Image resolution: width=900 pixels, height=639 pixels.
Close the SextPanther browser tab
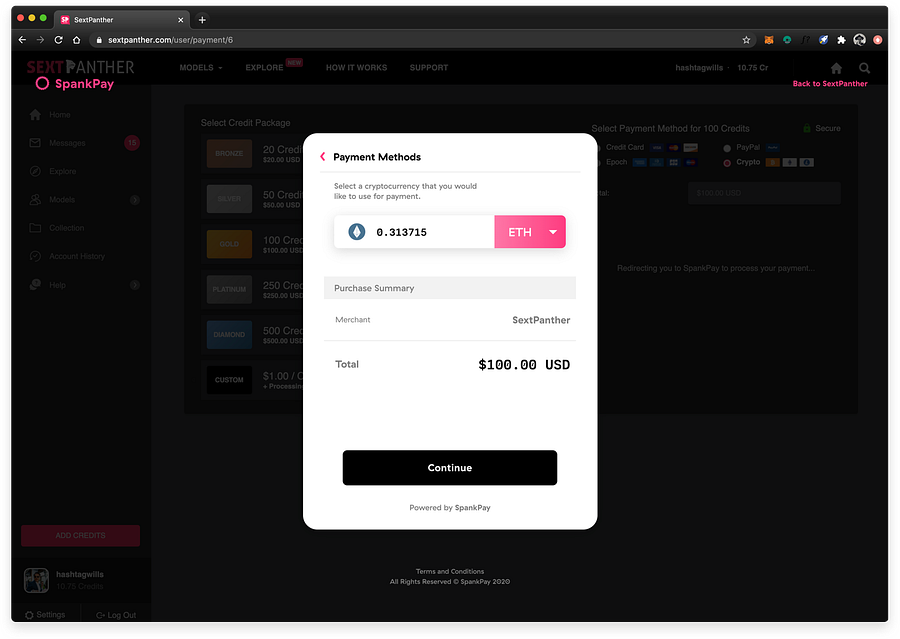(181, 20)
